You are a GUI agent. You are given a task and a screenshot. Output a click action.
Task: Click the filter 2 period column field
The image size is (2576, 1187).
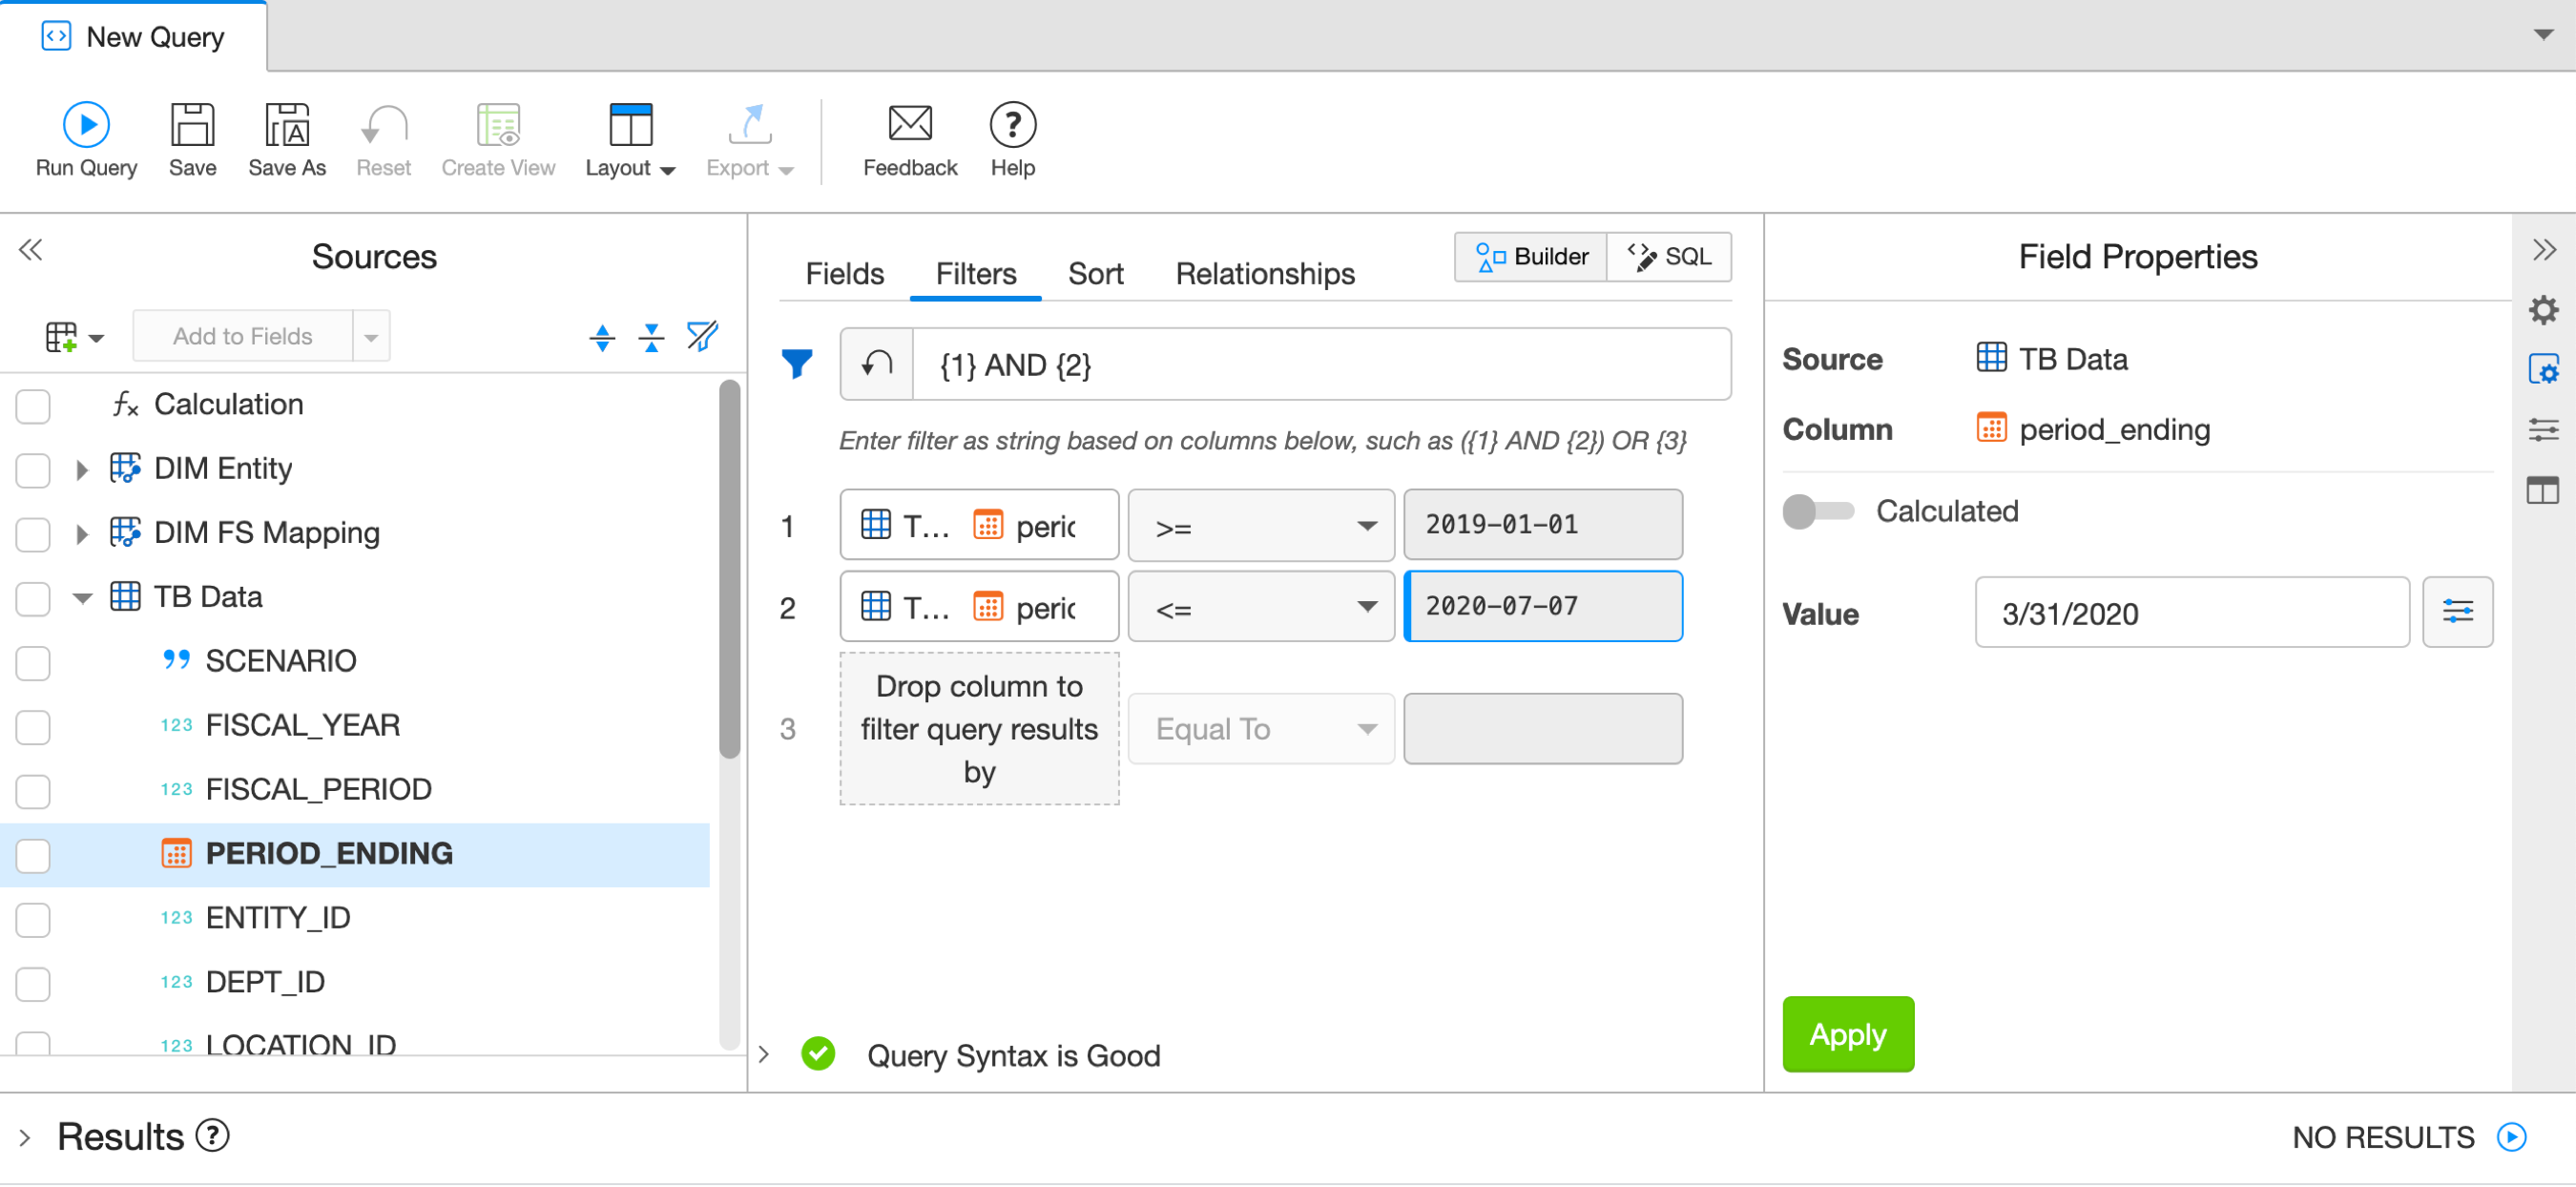click(x=979, y=606)
